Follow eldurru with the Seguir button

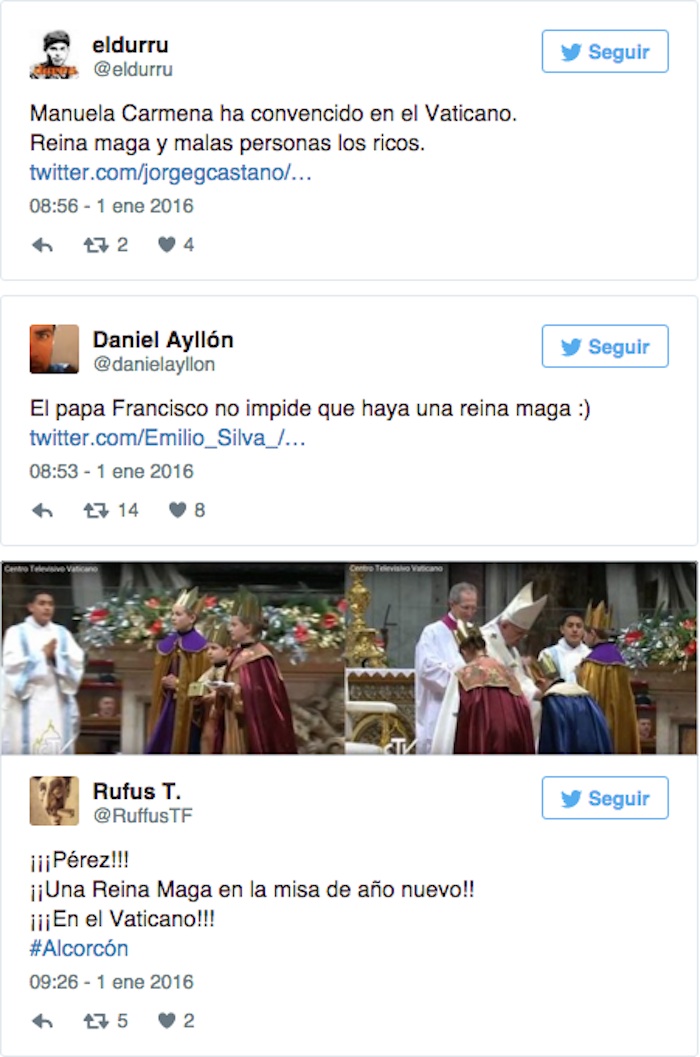click(605, 51)
